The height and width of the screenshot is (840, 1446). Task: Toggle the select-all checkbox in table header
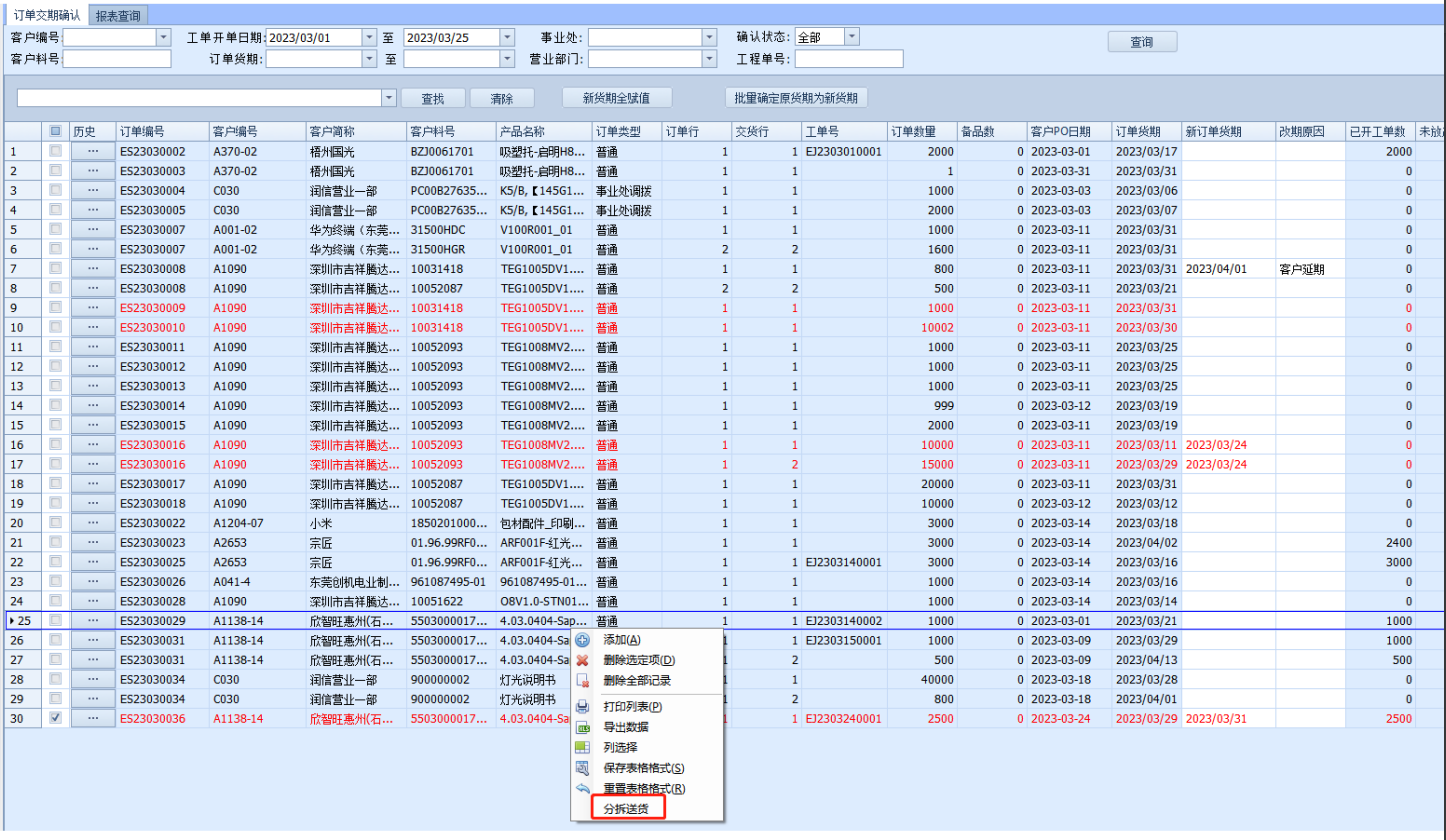click(x=56, y=131)
